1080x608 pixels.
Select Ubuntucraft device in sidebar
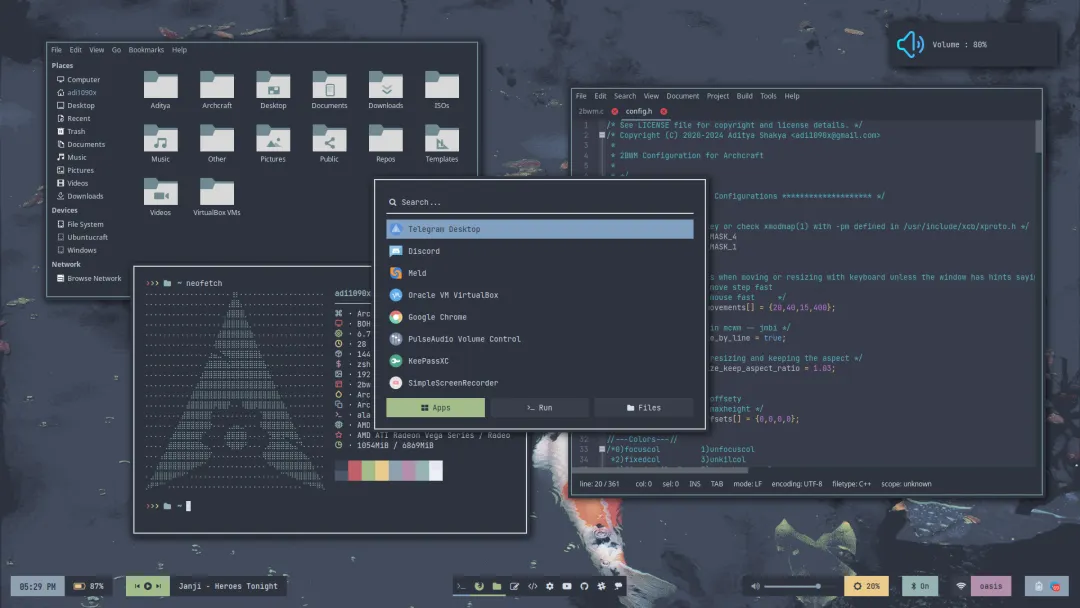click(x=82, y=238)
